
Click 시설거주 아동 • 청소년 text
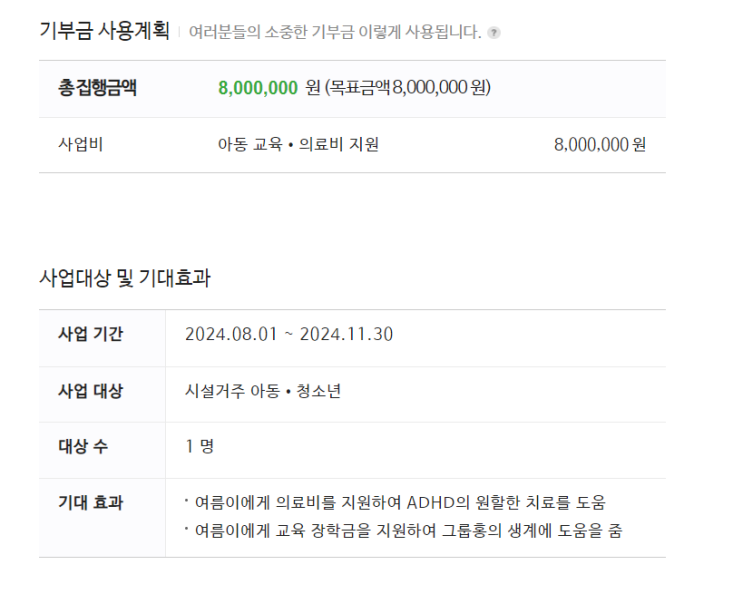[x=263, y=391]
